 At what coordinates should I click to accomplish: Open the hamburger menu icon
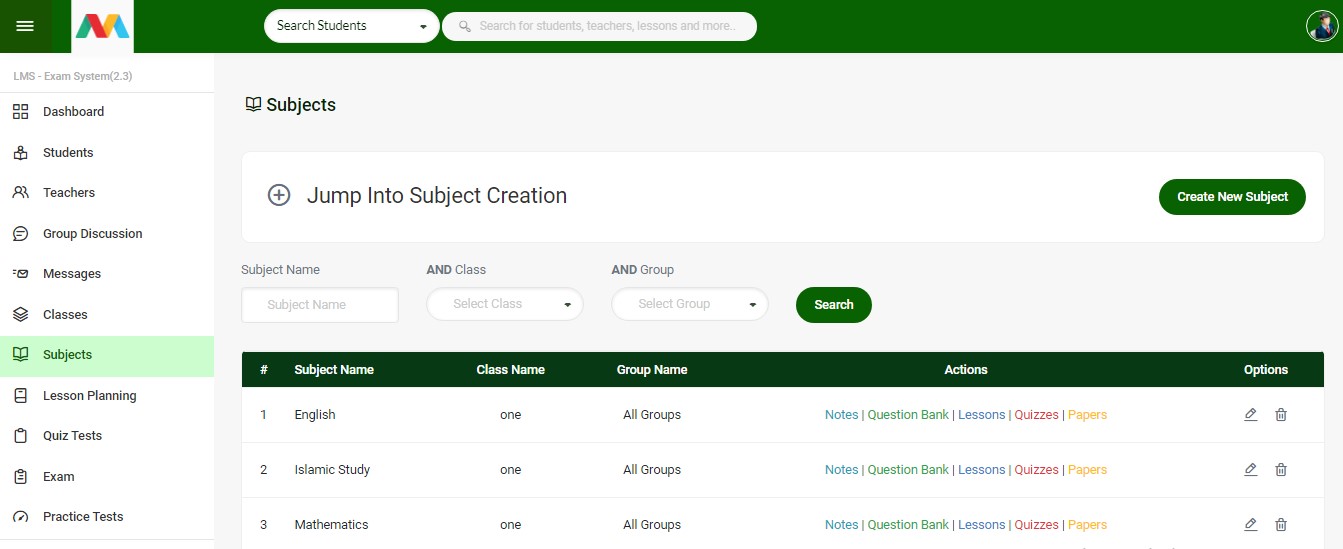click(x=25, y=26)
